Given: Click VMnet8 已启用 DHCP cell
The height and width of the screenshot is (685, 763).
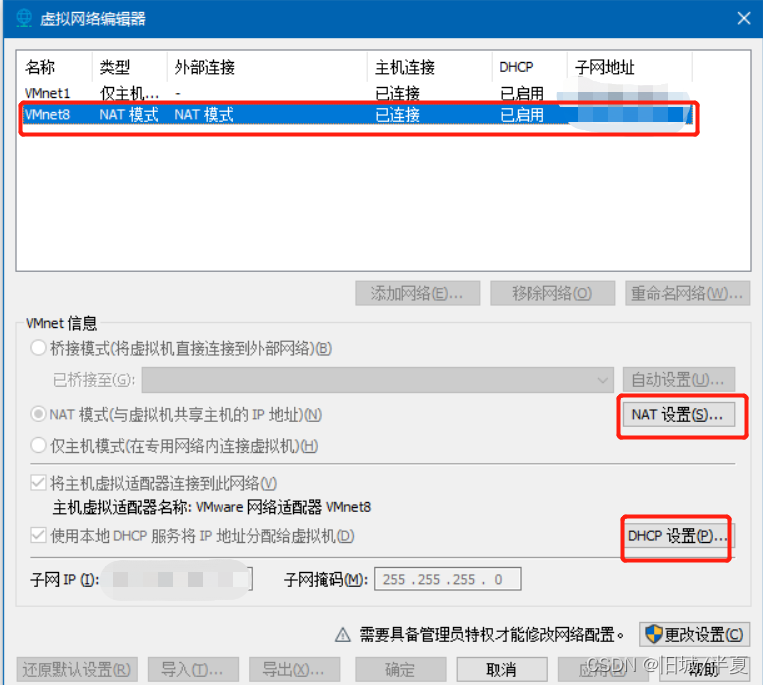Looking at the screenshot, I should pyautogui.click(x=522, y=115).
